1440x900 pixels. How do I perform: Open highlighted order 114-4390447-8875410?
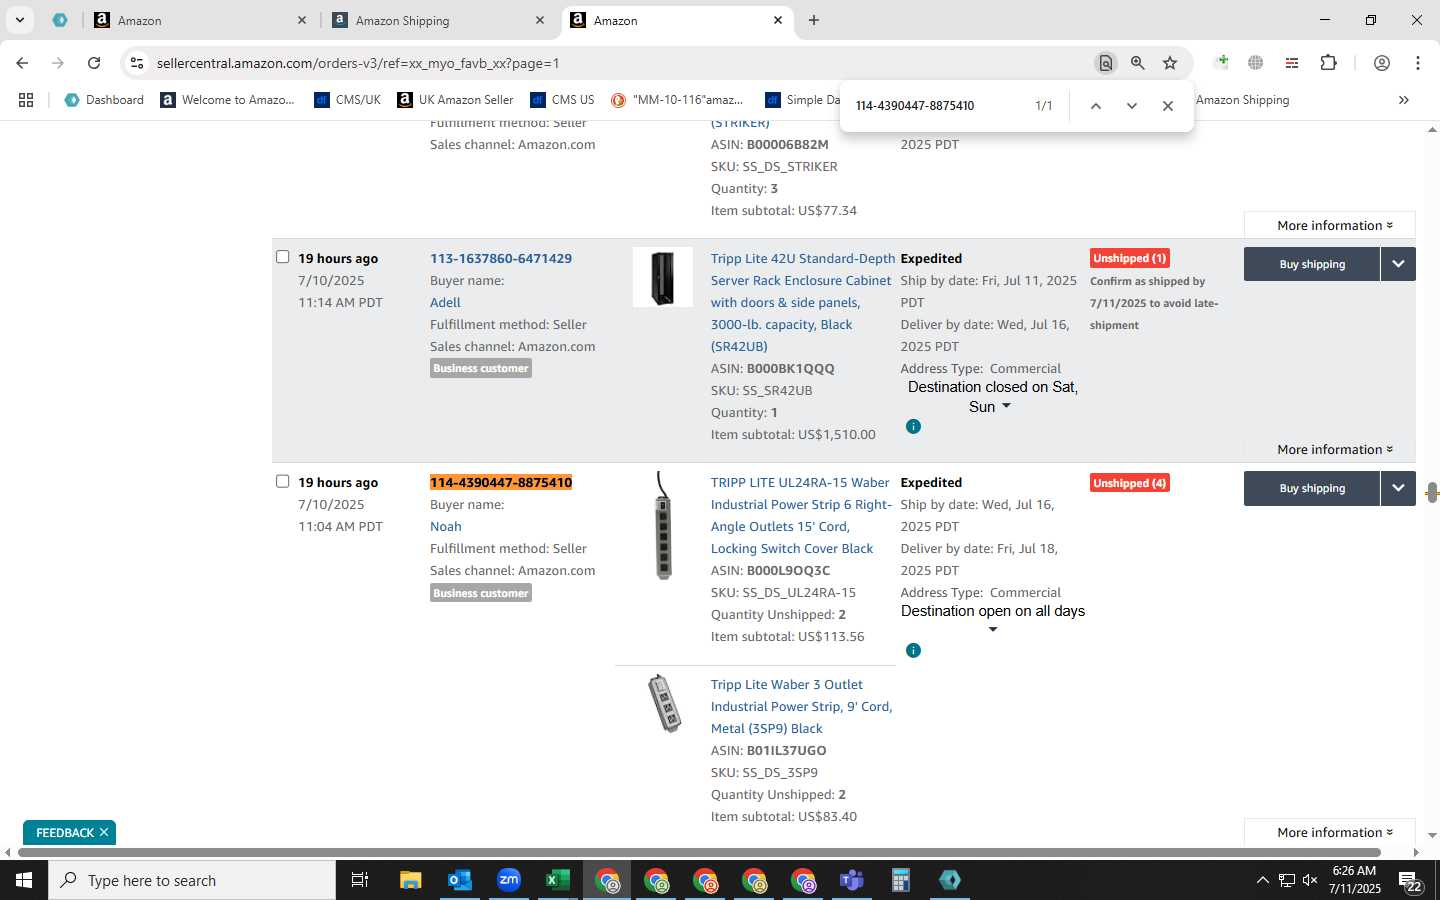[x=501, y=482]
